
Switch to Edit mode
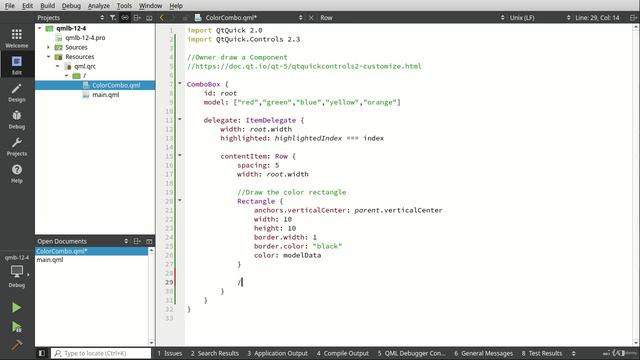click(17, 65)
